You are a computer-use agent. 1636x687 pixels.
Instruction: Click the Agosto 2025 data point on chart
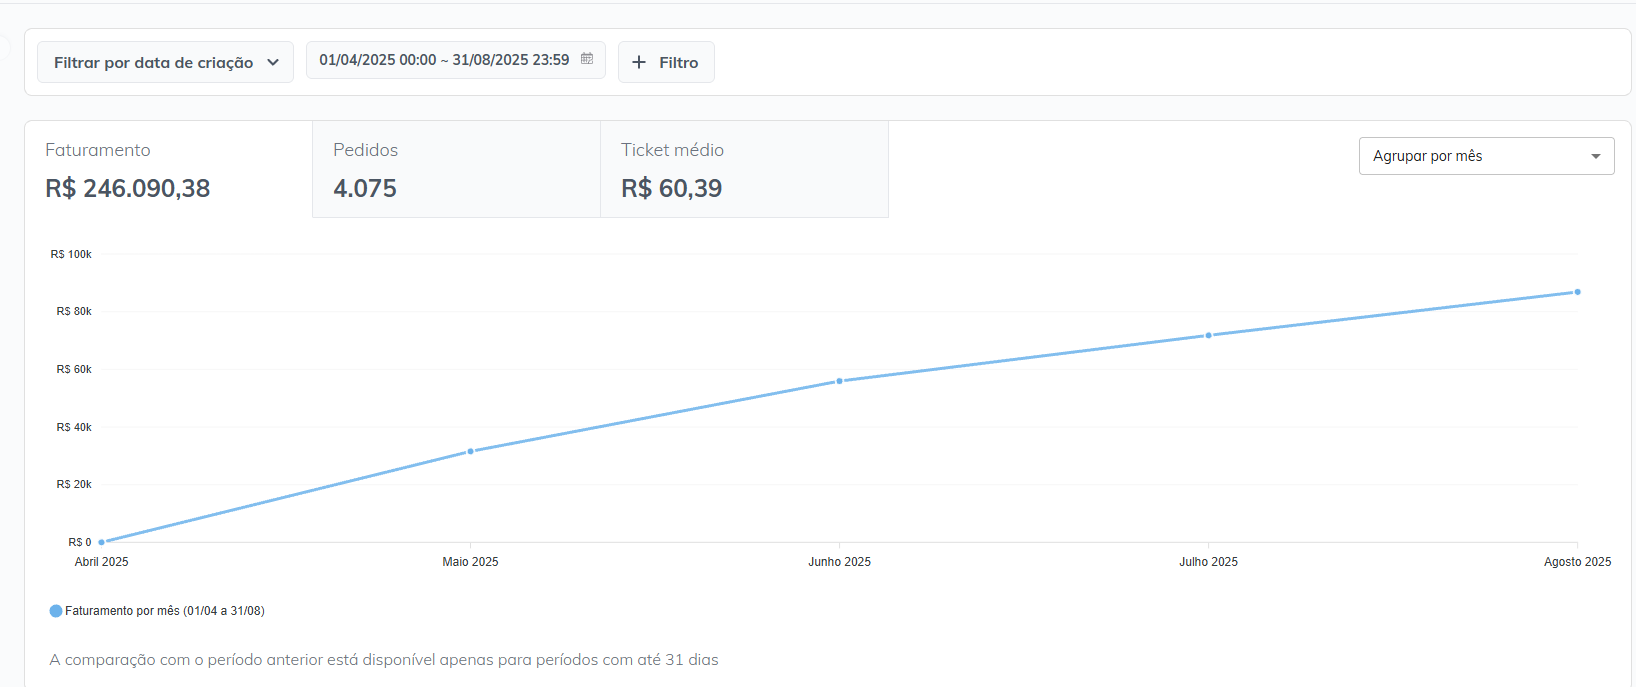(1578, 292)
